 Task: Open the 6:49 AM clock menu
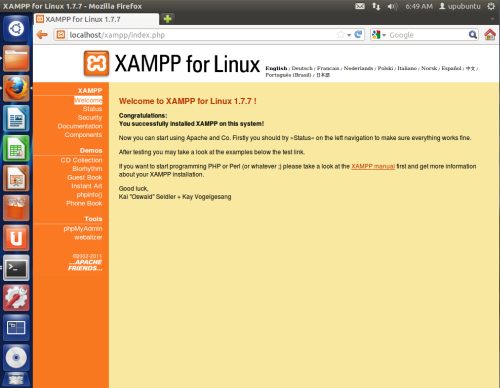pyautogui.click(x=419, y=6)
